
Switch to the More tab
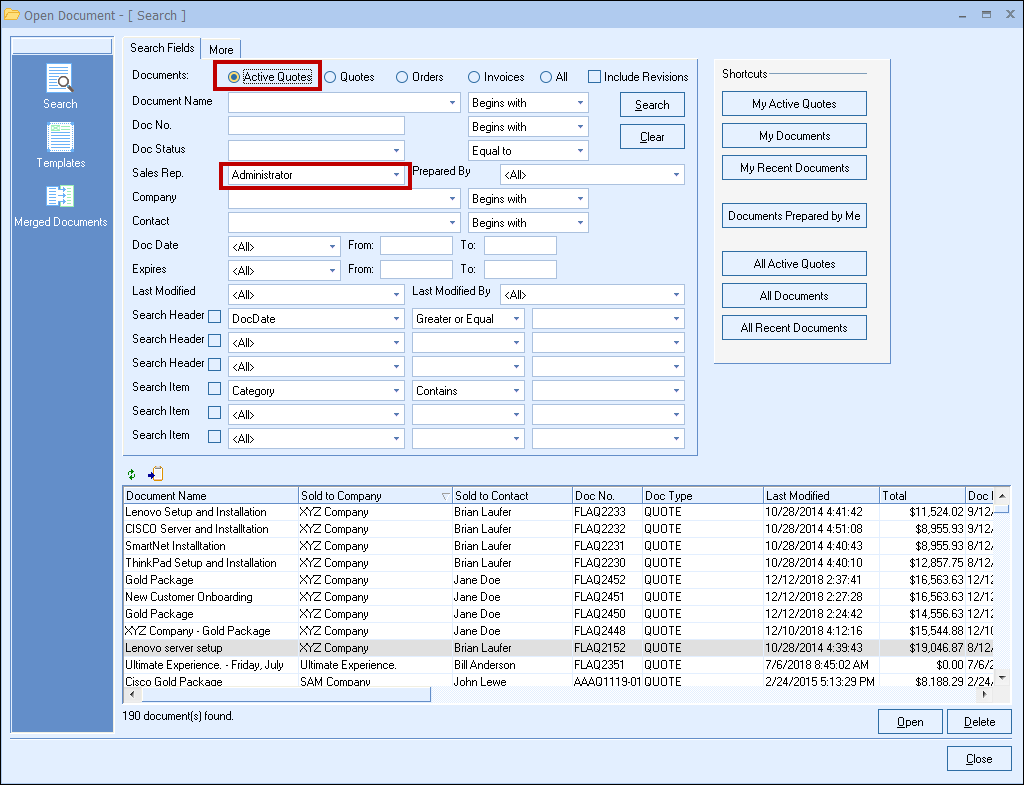coord(221,49)
